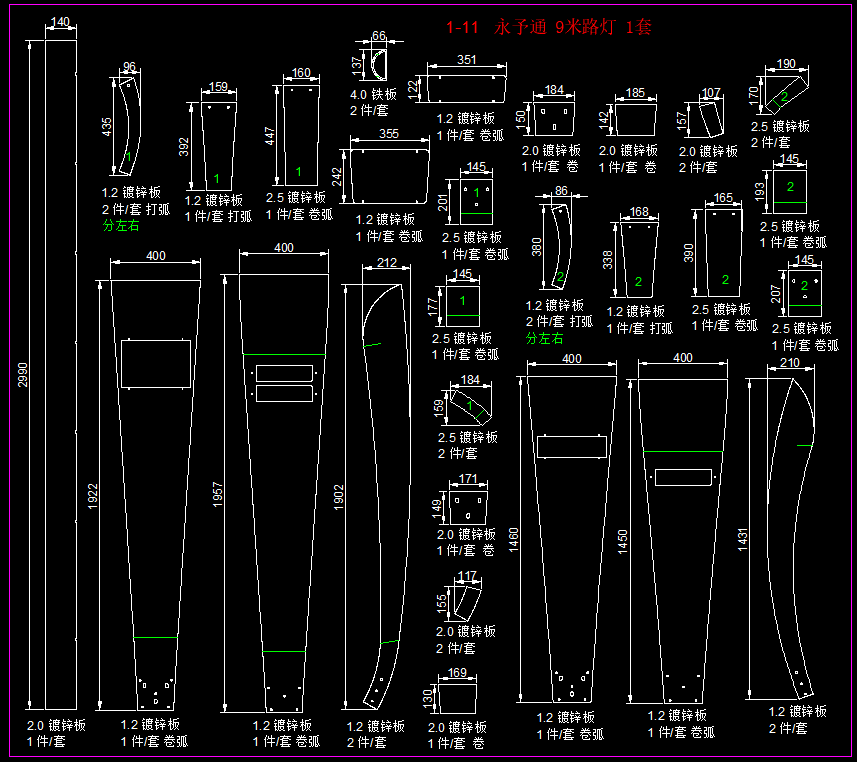Image resolution: width=857 pixels, height=762 pixels.
Task: Click the 1922 height dimension text
Action: pos(93,496)
